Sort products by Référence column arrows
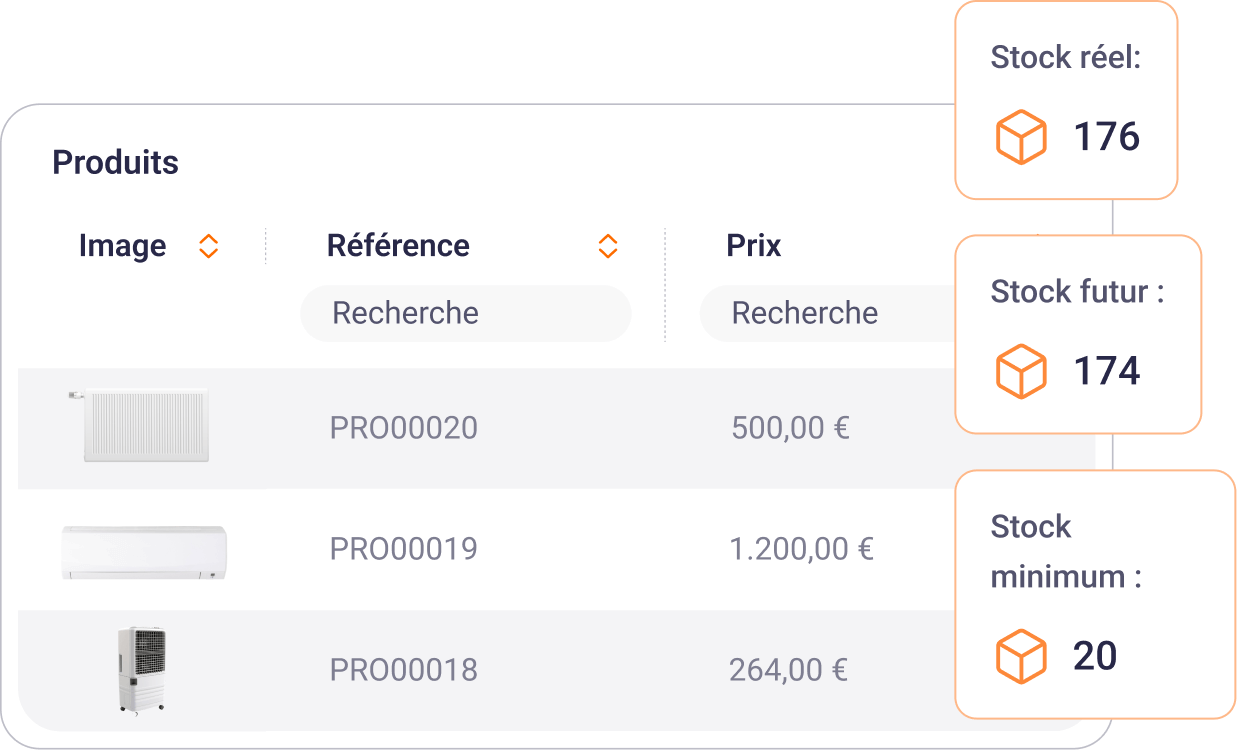 (607, 246)
